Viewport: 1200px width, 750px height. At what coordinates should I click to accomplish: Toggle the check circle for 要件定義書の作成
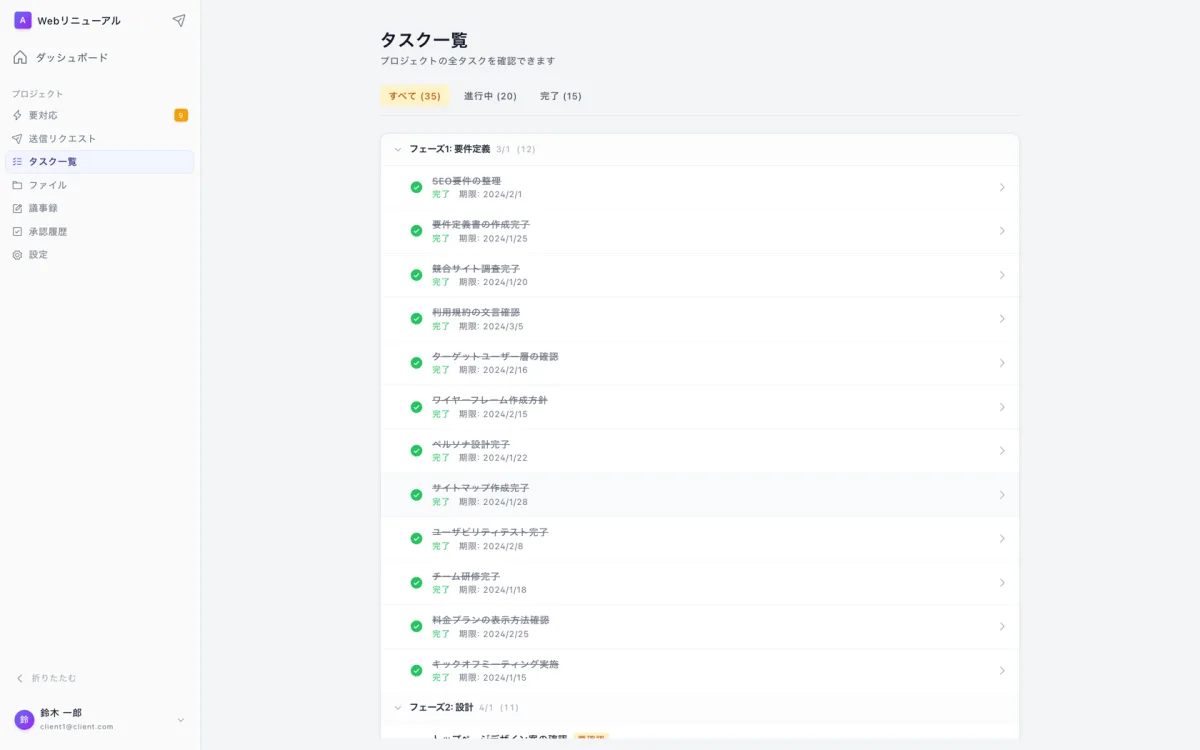click(416, 231)
